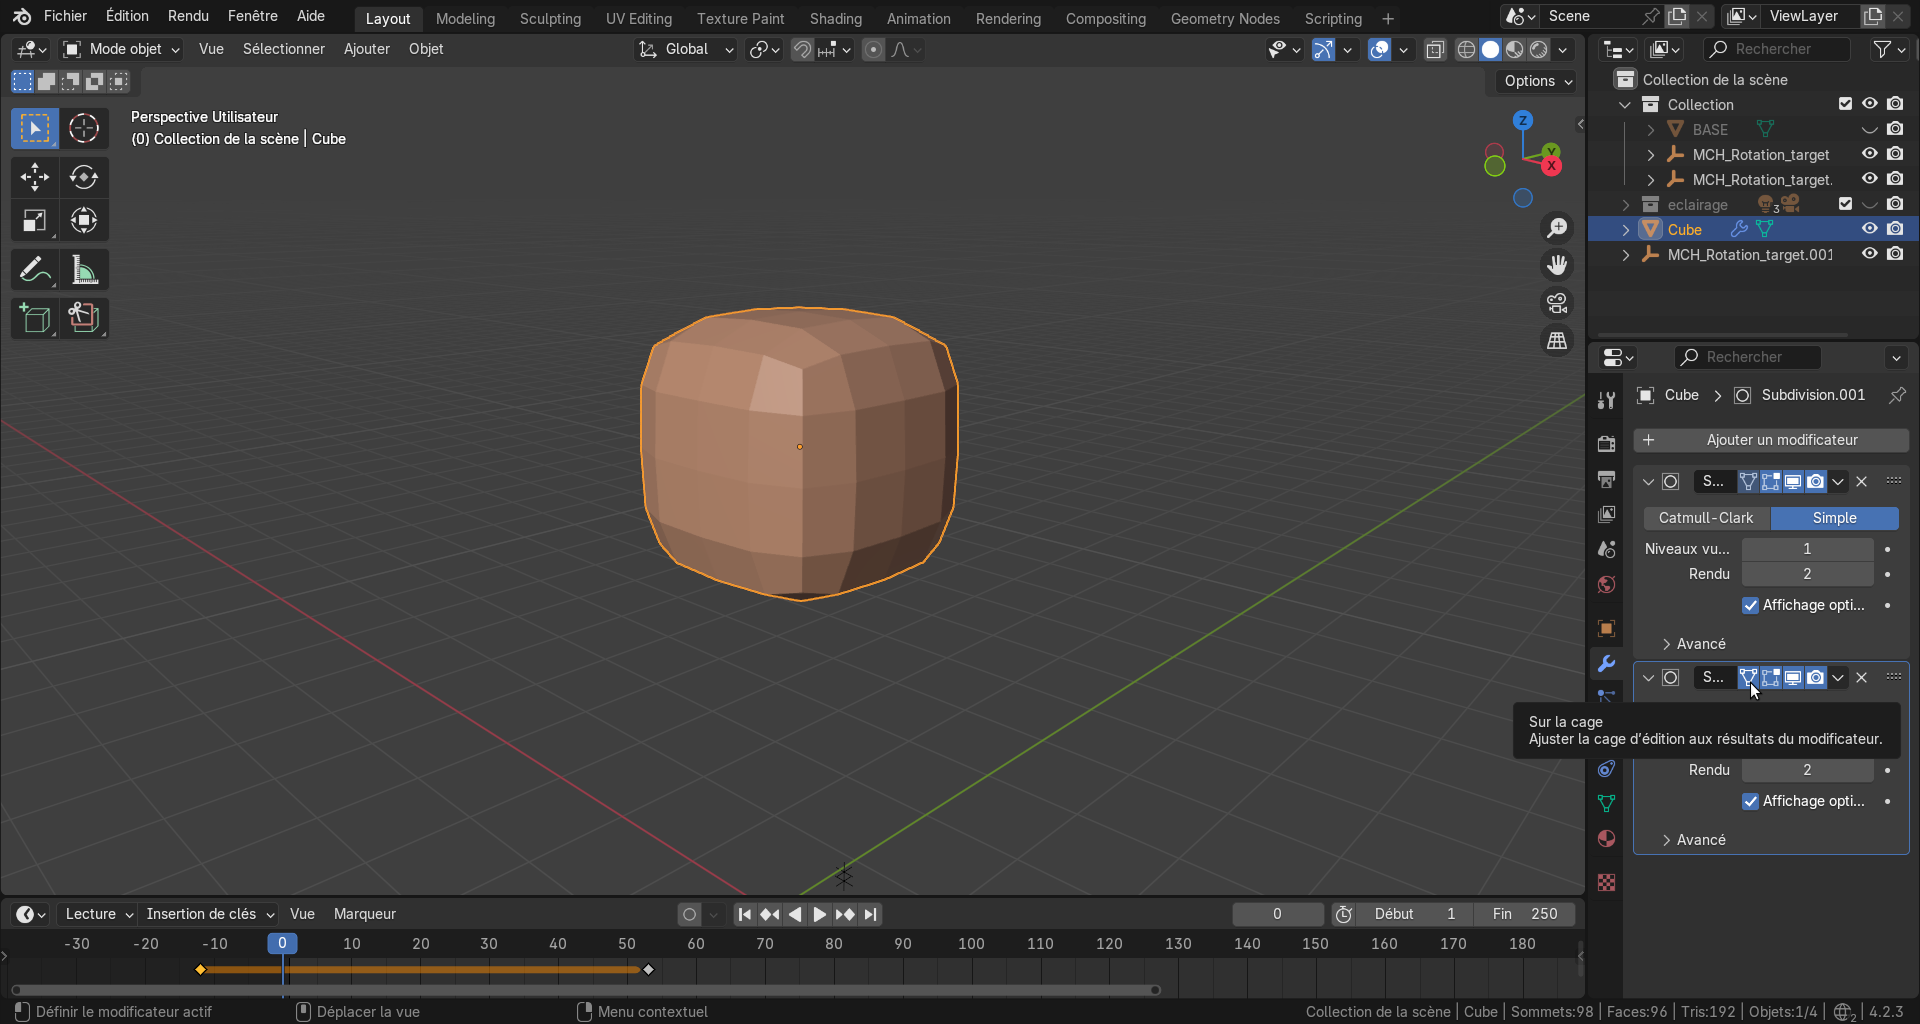Screen dimensions: 1920x1024
Task: Select the Annotate pencil tool
Action: pyautogui.click(x=35, y=270)
